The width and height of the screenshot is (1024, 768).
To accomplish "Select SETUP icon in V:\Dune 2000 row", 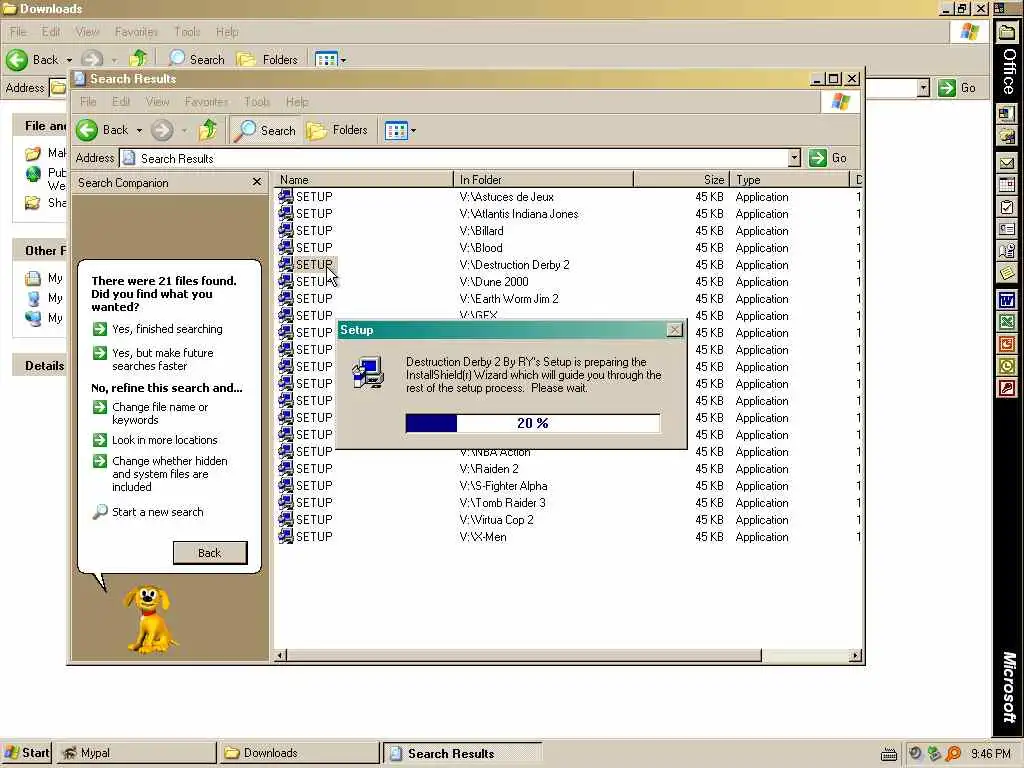I will point(285,281).
